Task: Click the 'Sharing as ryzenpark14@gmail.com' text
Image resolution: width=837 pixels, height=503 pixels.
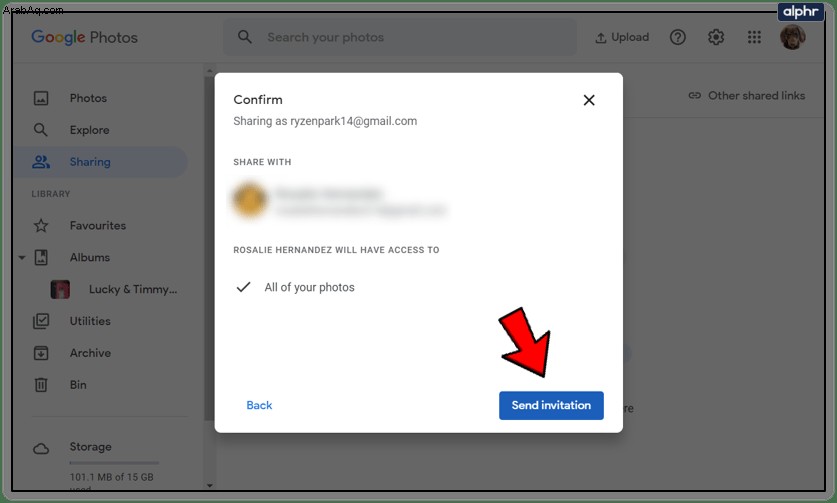Action: pyautogui.click(x=325, y=121)
